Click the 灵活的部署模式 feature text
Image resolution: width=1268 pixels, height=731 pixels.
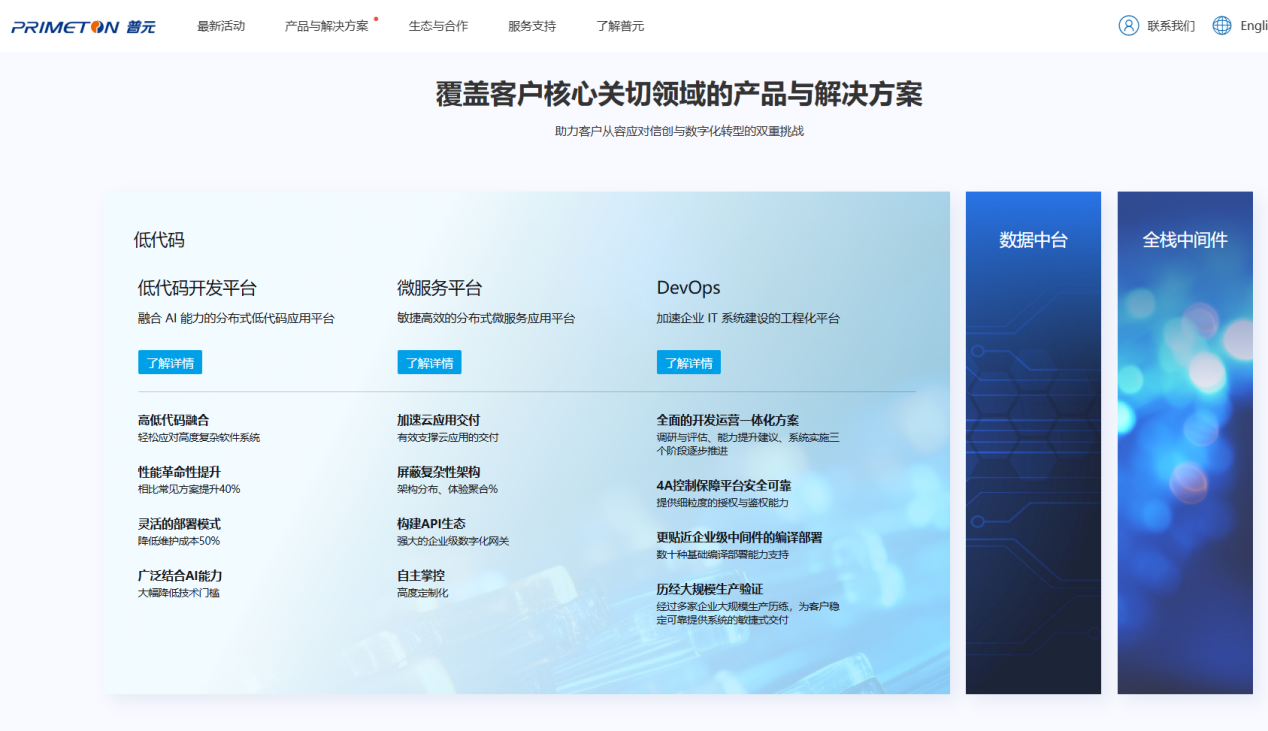click(x=180, y=524)
